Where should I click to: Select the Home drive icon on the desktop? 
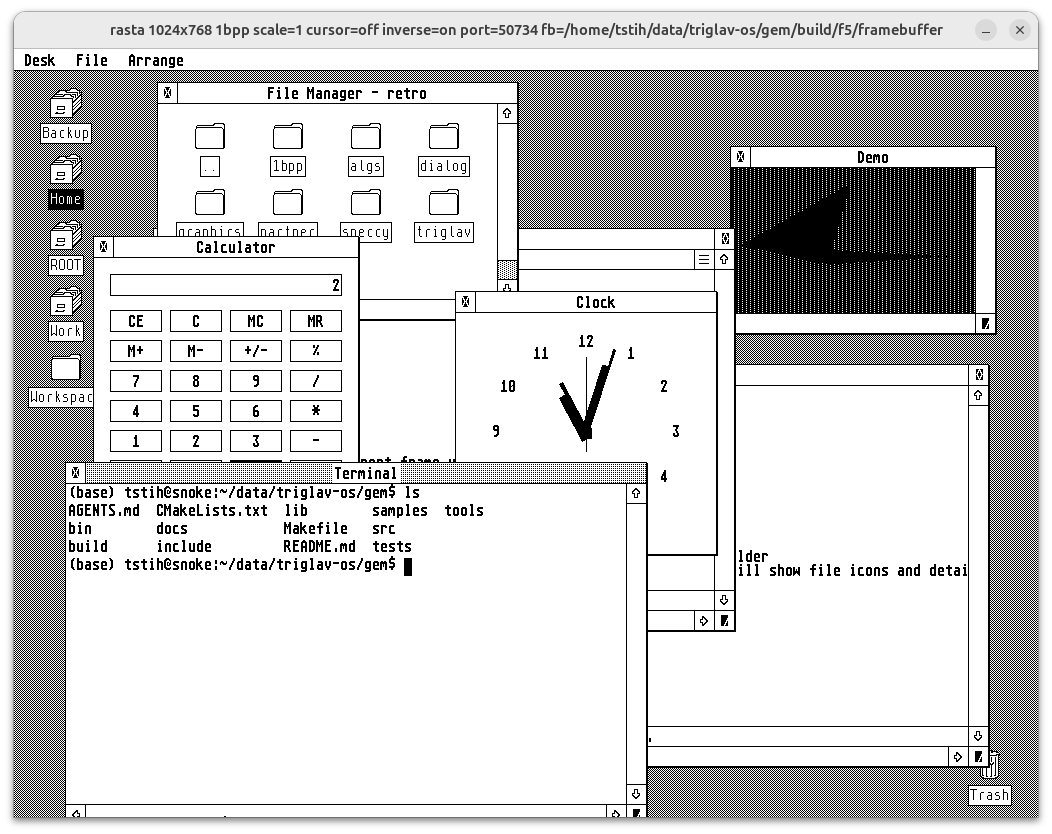coord(65,181)
